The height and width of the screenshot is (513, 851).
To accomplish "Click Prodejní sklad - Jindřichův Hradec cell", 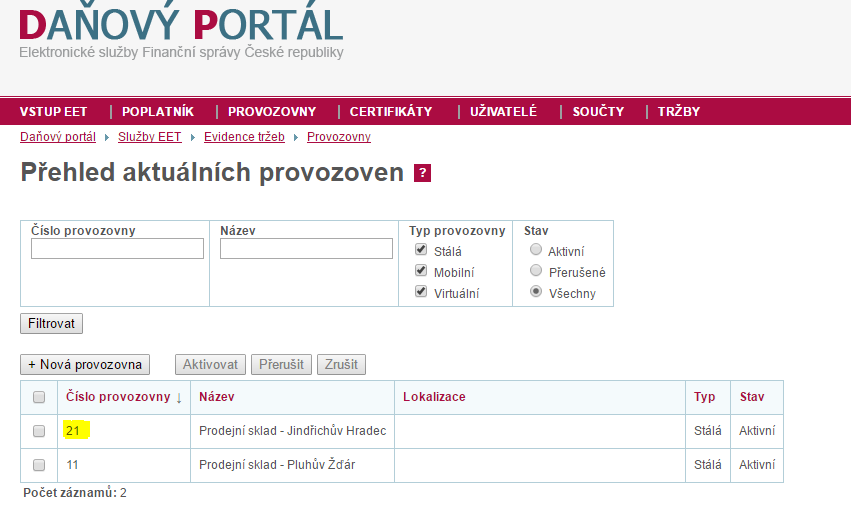I will click(293, 431).
